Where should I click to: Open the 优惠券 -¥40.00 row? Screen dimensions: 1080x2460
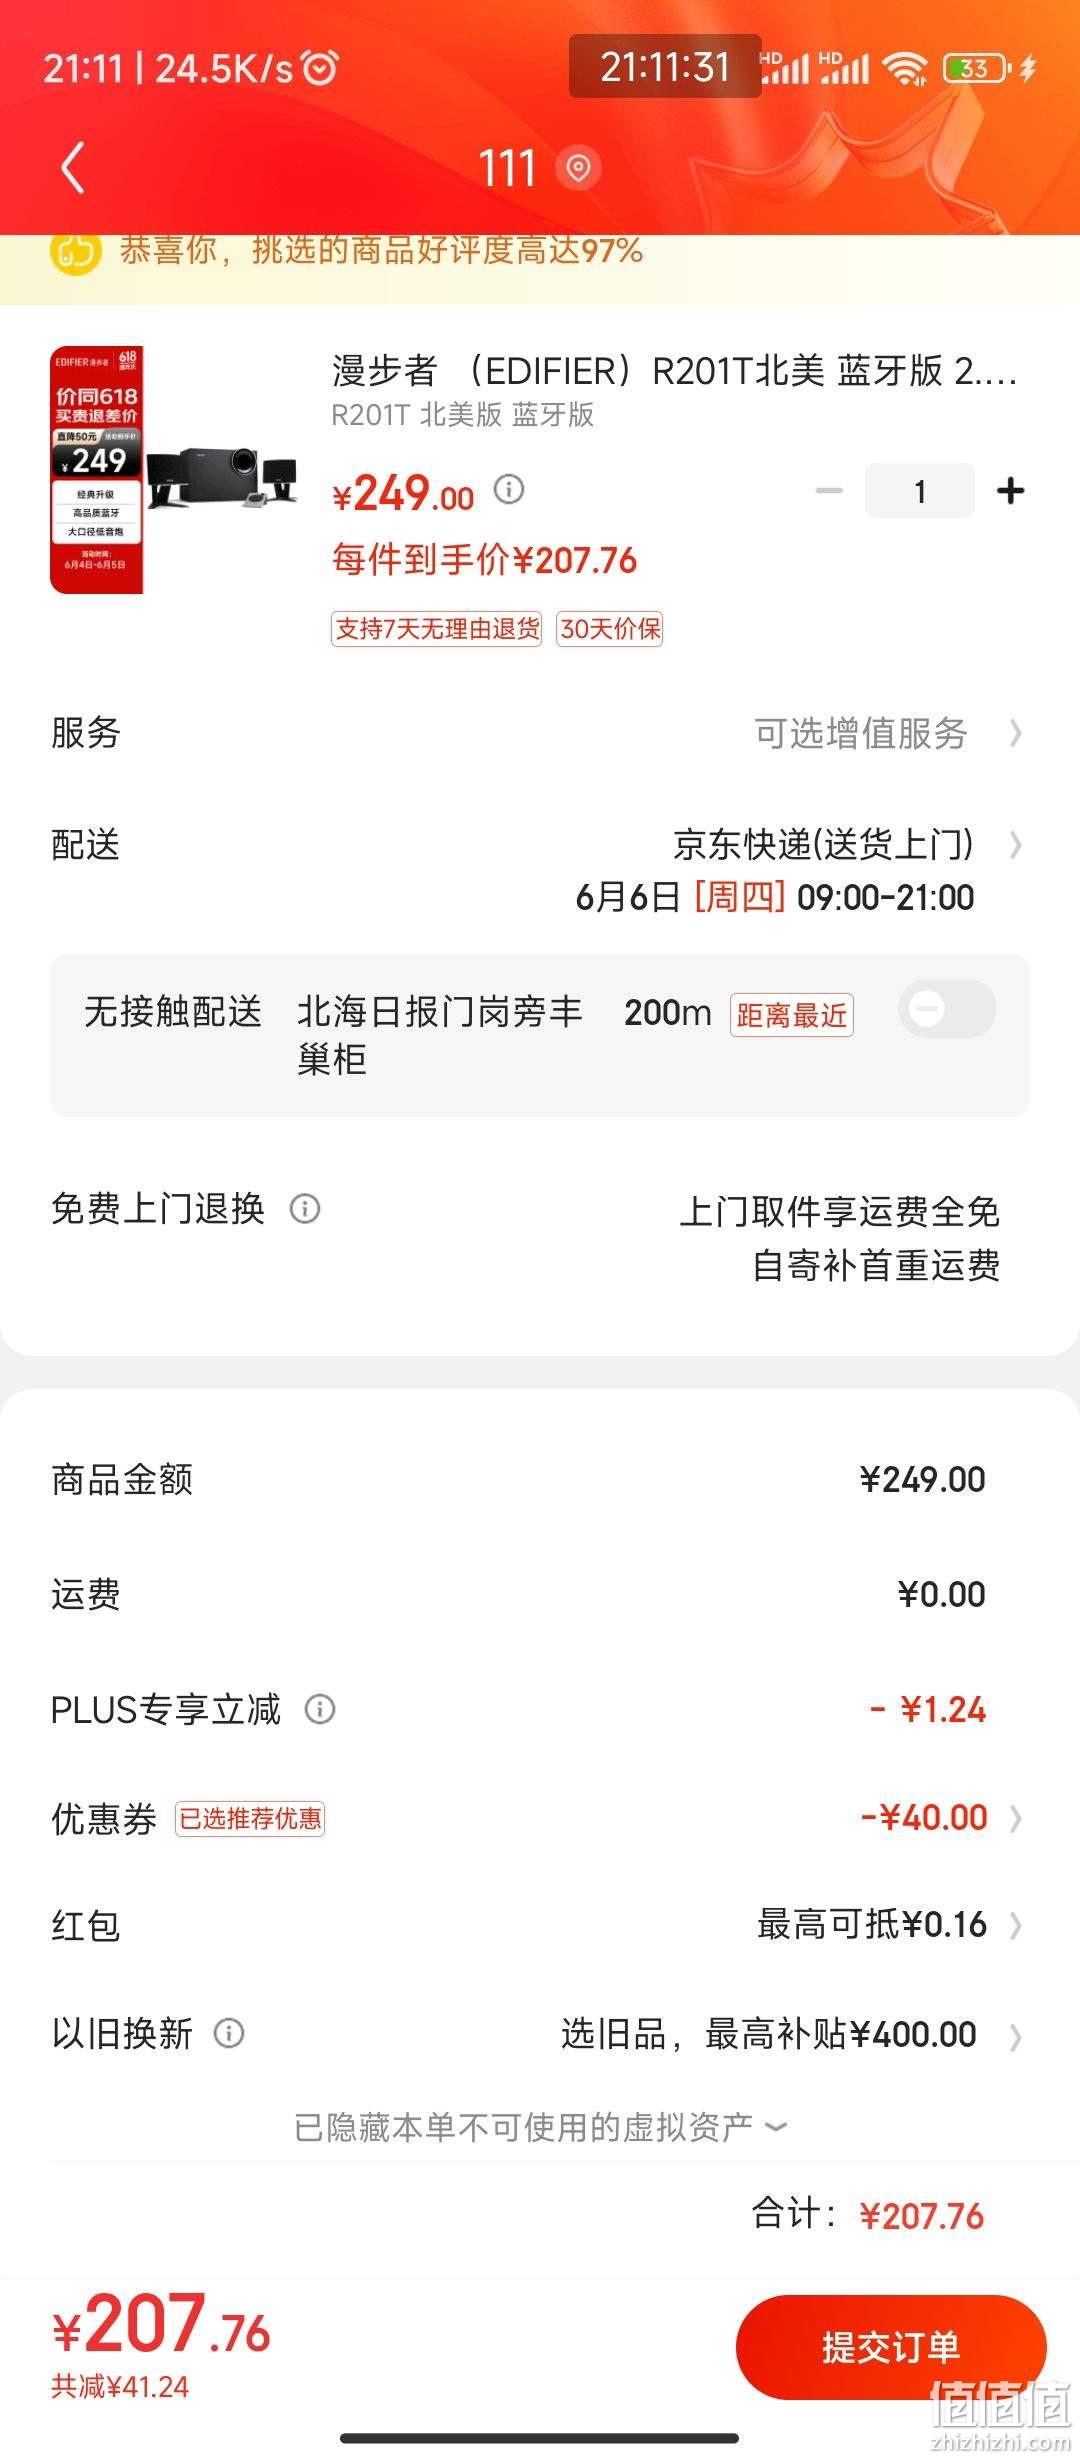(540, 1817)
